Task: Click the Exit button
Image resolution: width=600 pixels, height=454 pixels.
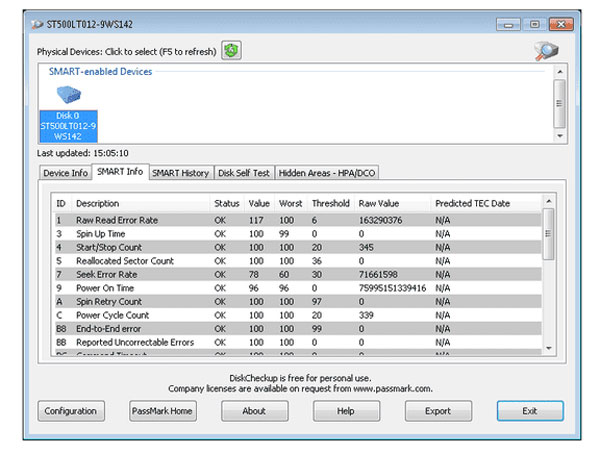Action: click(530, 411)
